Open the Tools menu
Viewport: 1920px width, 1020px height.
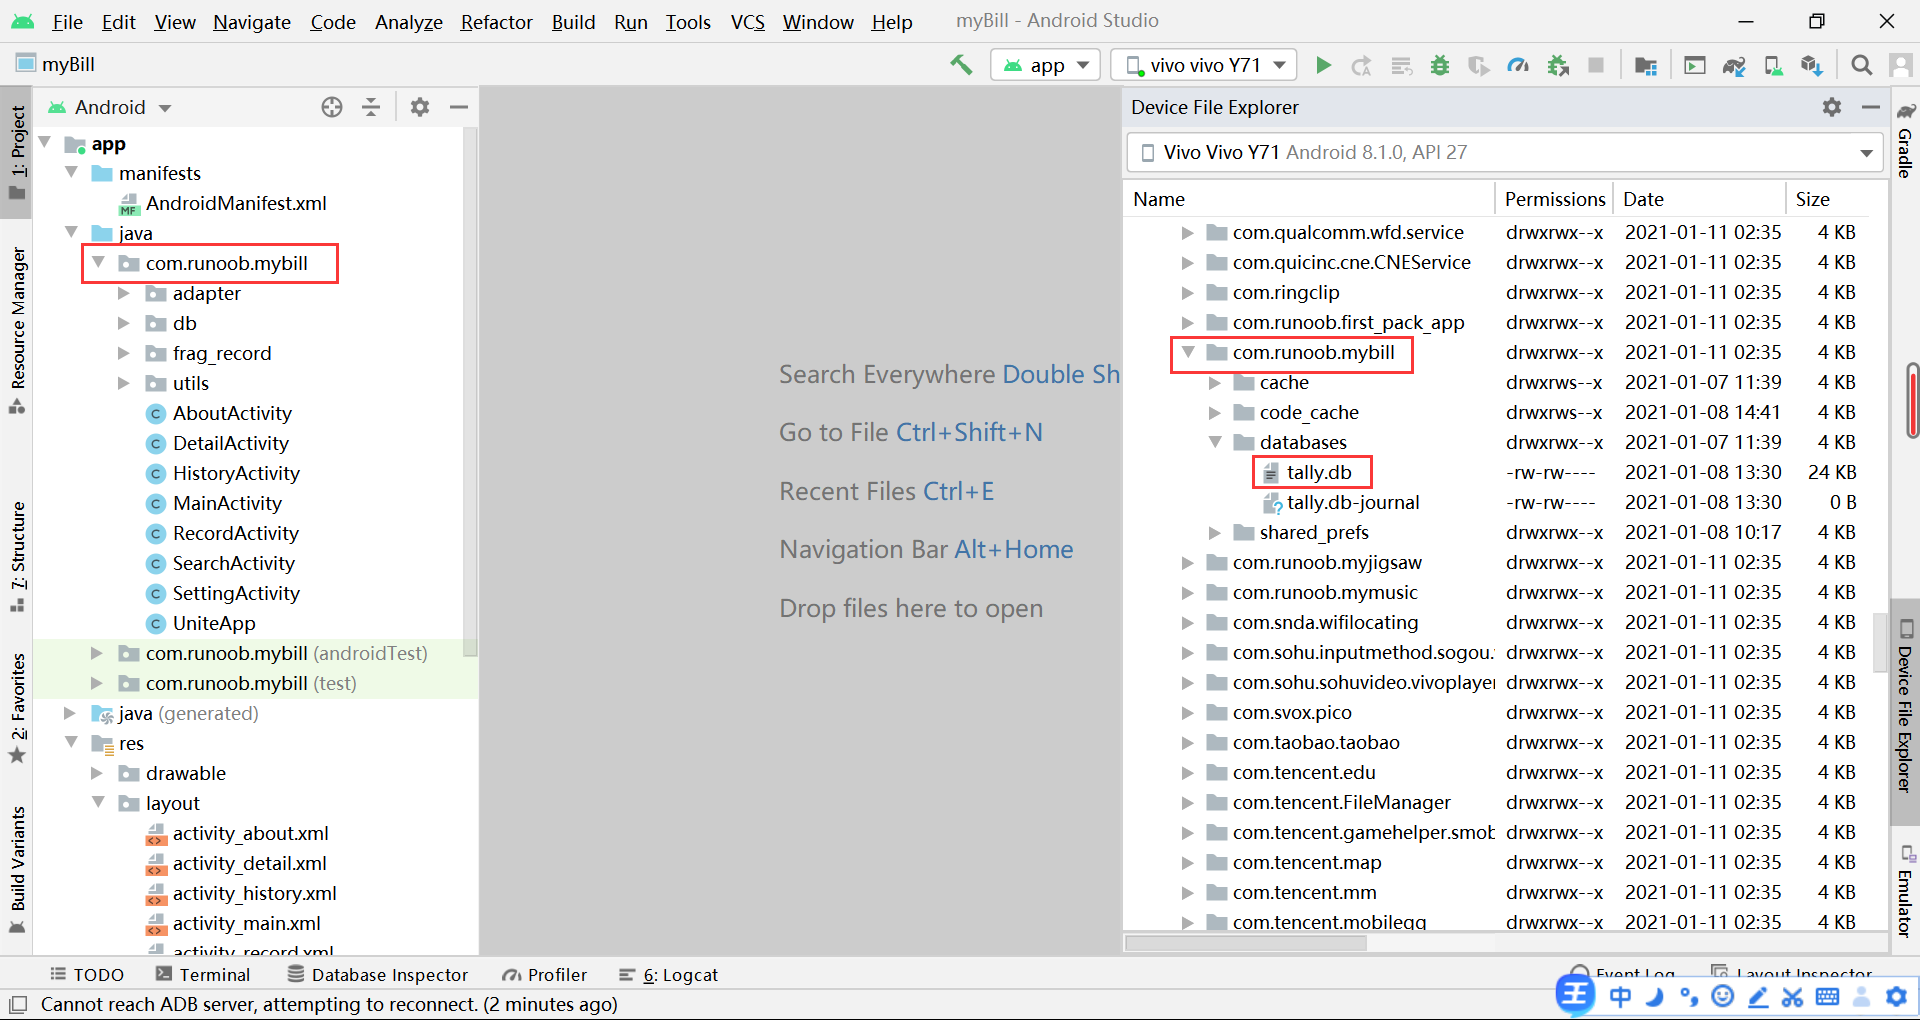pyautogui.click(x=688, y=22)
